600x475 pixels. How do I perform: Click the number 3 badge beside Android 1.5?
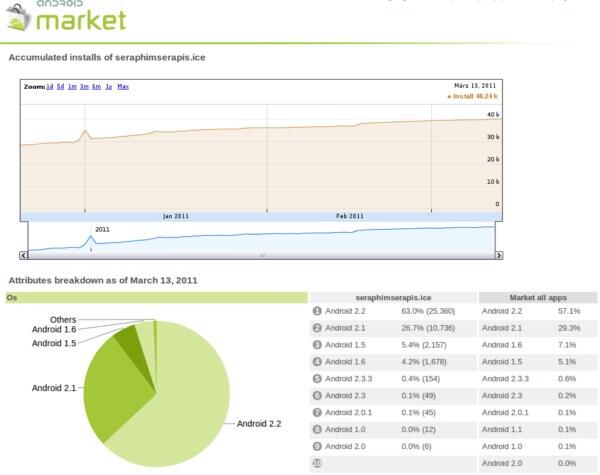click(317, 345)
